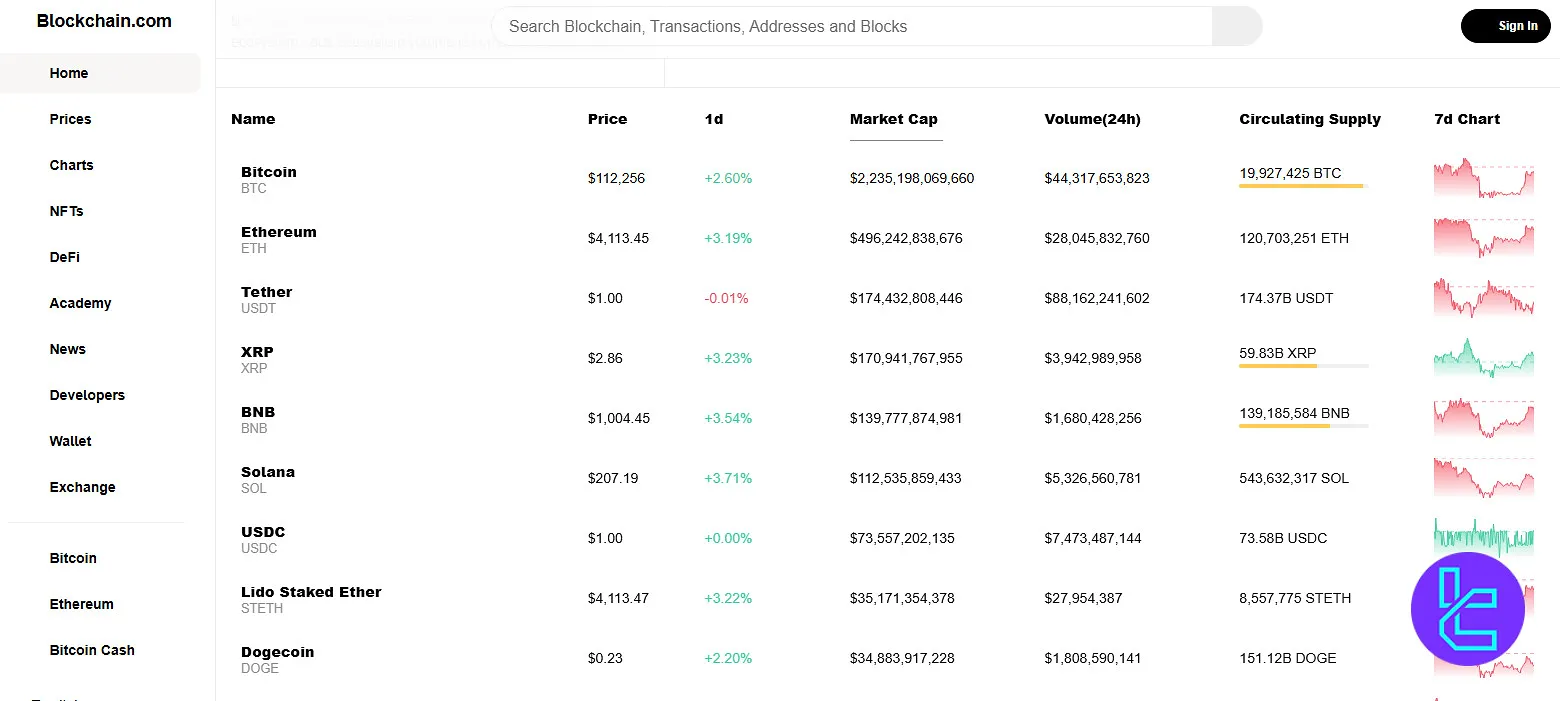Sort the table by Market Cap

pos(893,119)
